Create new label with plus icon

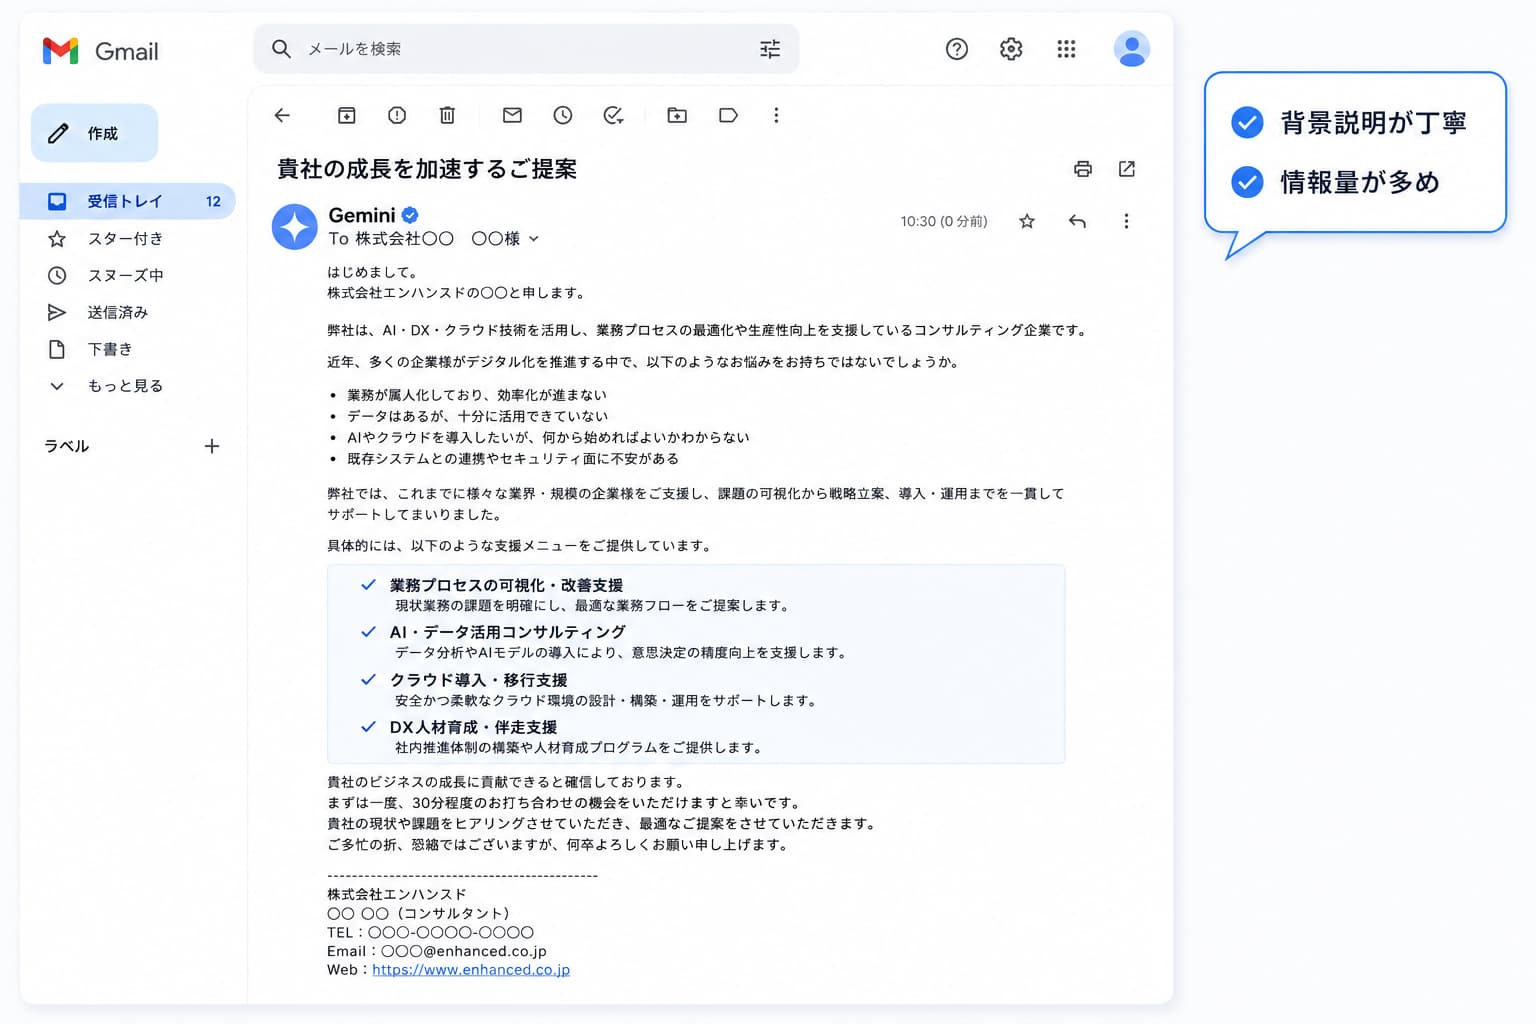(x=212, y=446)
